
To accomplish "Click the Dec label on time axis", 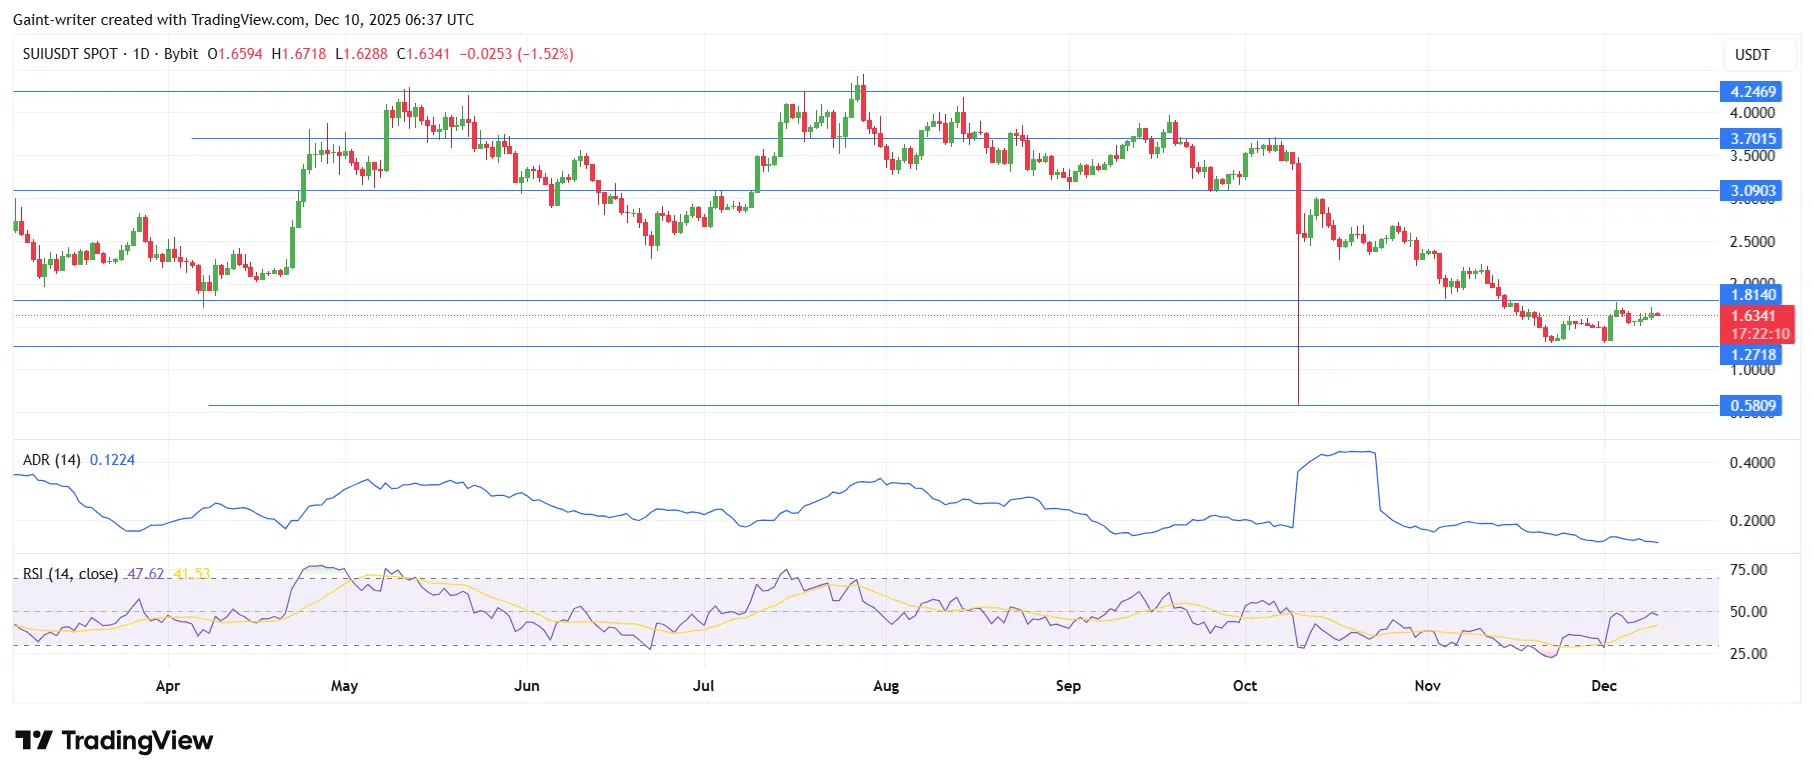I will point(1603,686).
